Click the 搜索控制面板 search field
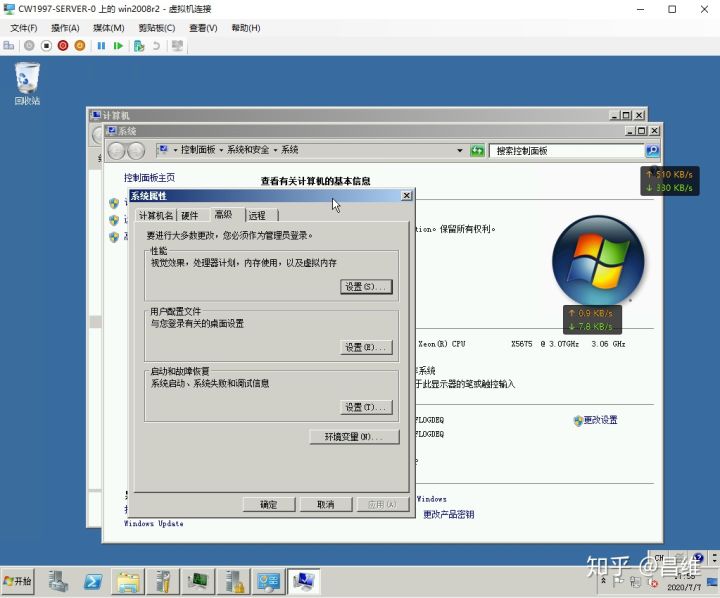 point(566,151)
